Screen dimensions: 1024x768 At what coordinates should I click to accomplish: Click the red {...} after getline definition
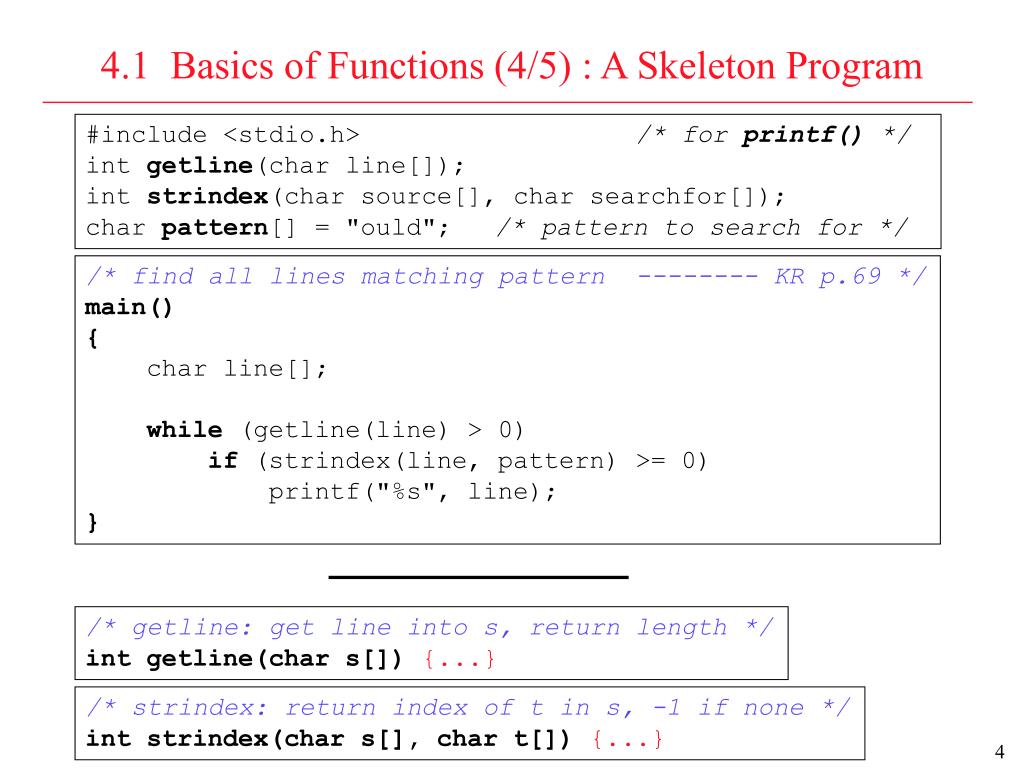(460, 658)
